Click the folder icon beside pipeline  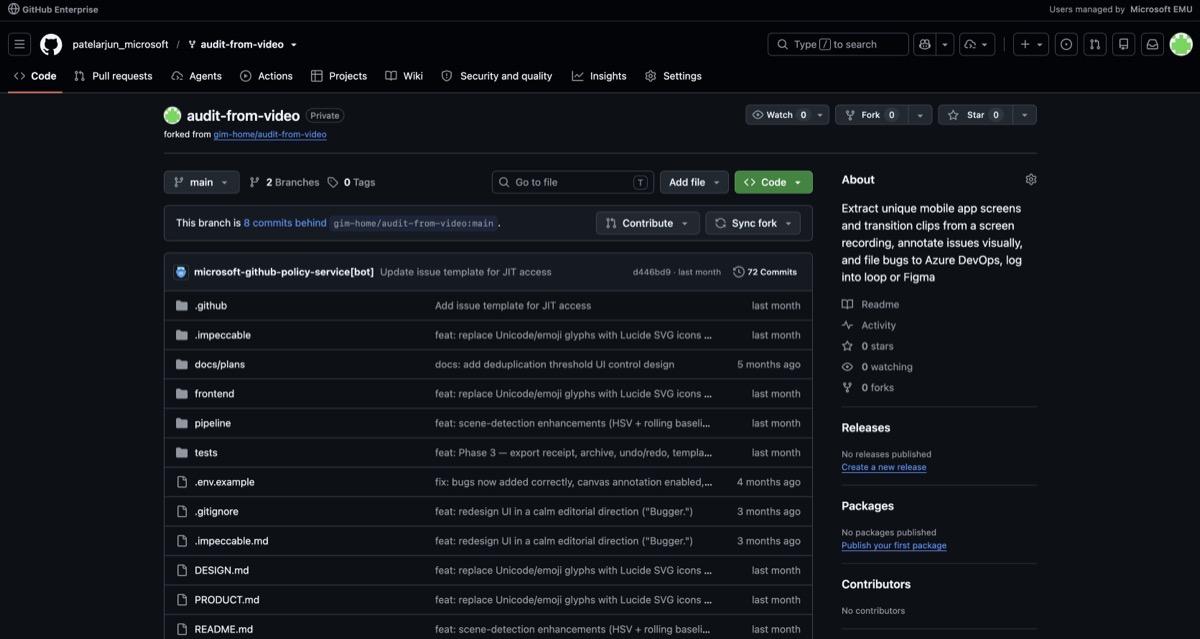click(182, 423)
